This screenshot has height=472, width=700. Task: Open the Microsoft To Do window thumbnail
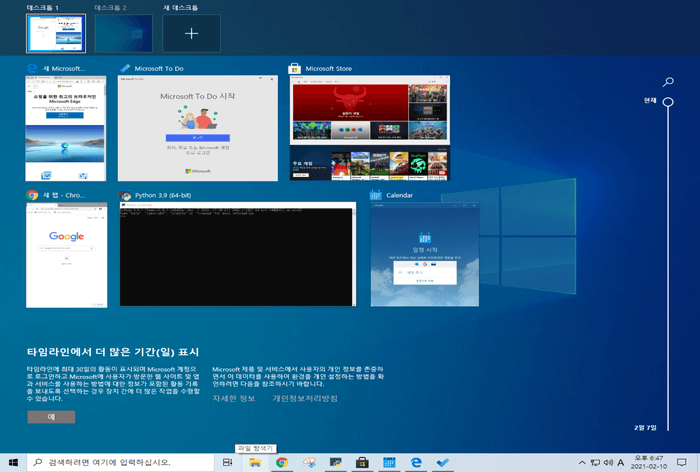[x=198, y=128]
